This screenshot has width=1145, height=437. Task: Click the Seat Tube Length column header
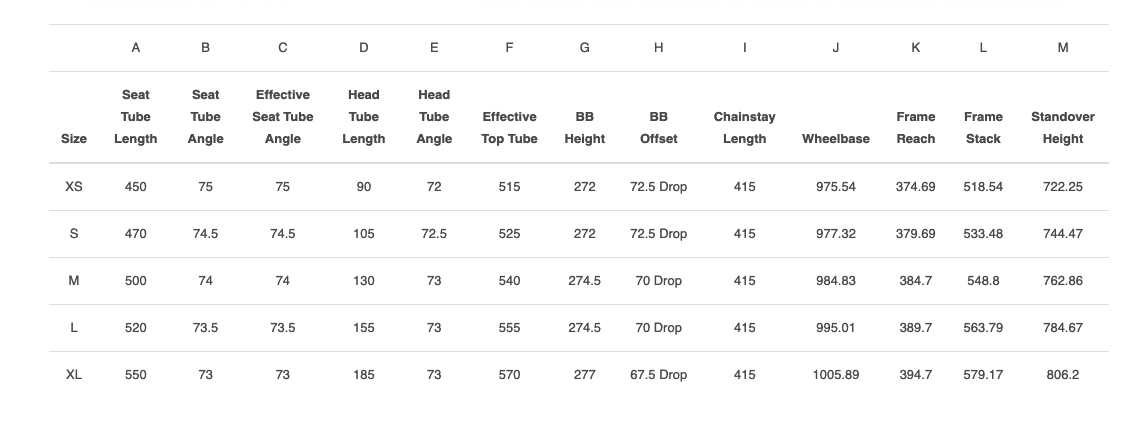point(135,117)
